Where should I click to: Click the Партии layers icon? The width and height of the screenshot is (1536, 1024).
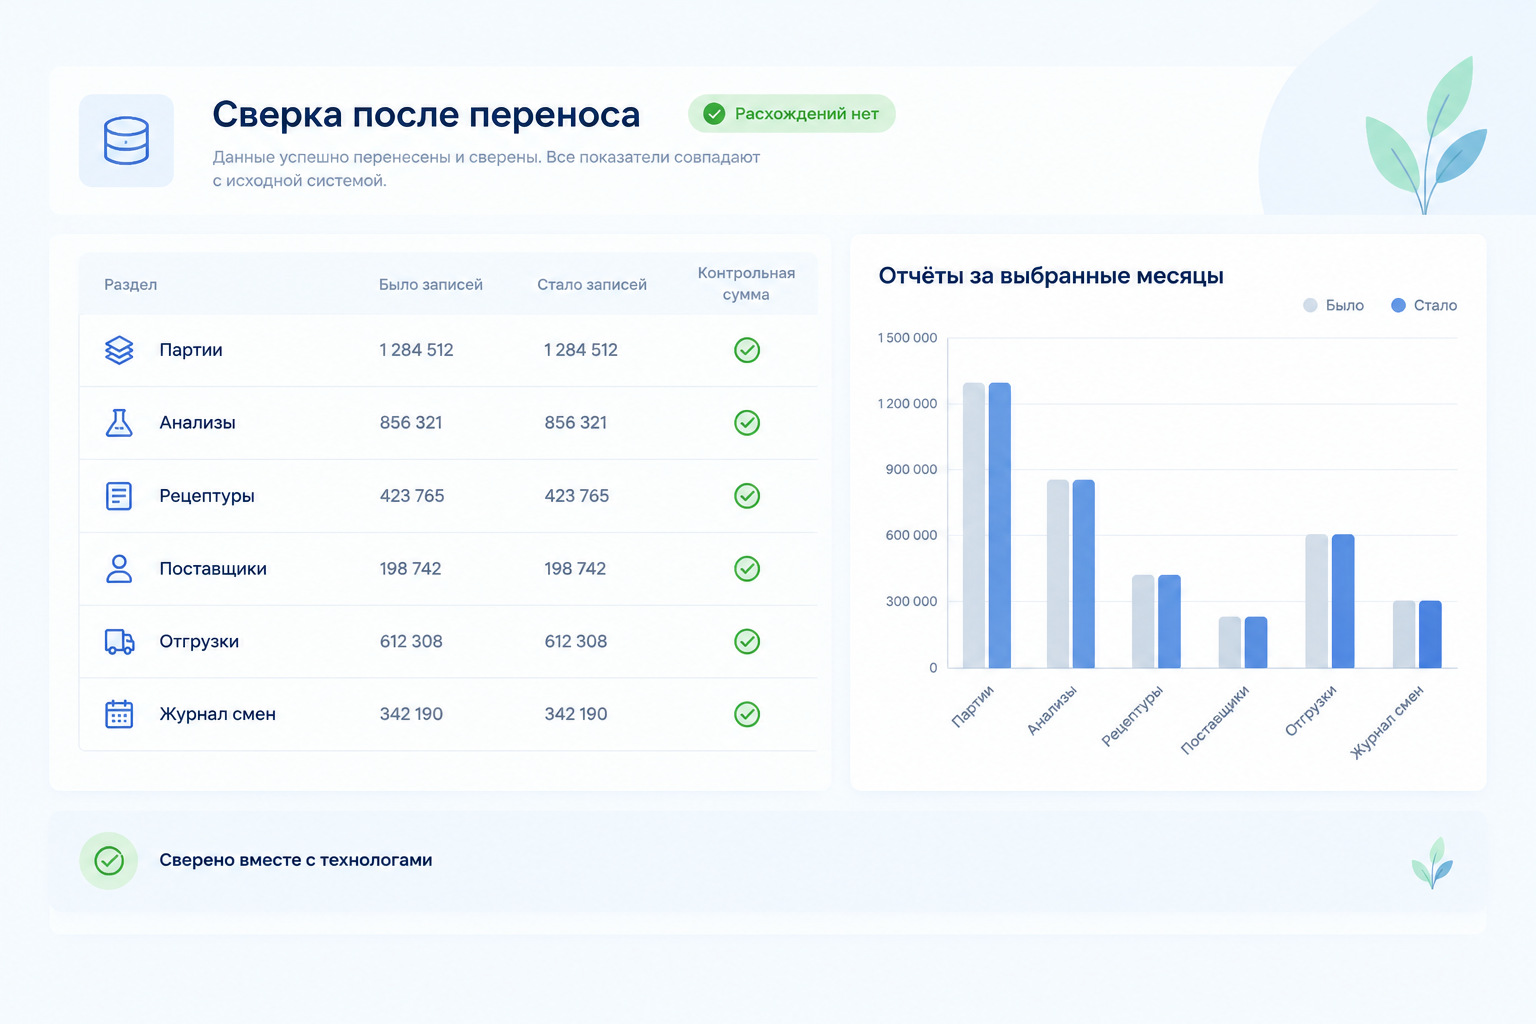[119, 350]
